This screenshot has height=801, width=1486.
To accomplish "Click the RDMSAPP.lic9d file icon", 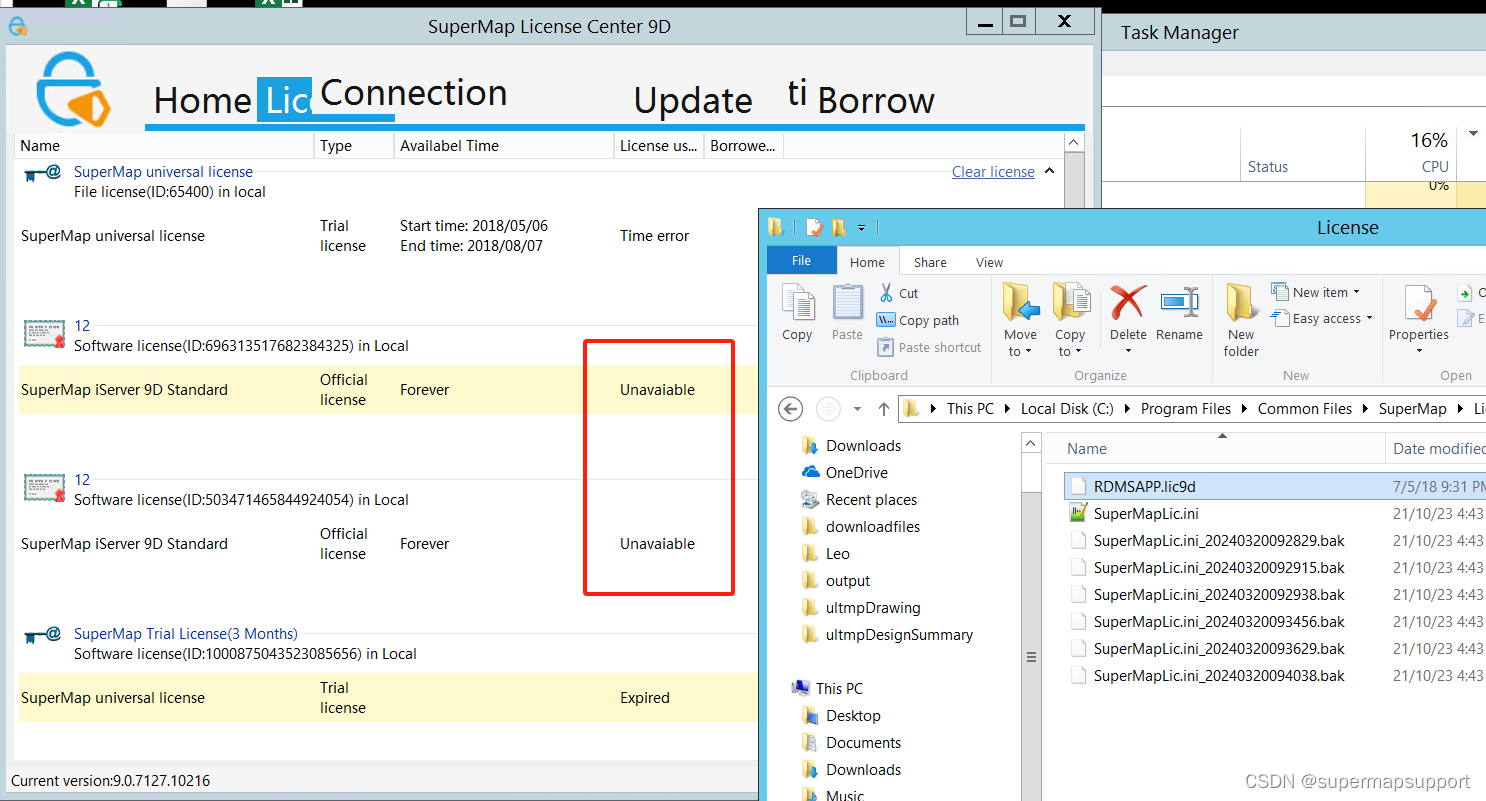I will (1078, 487).
